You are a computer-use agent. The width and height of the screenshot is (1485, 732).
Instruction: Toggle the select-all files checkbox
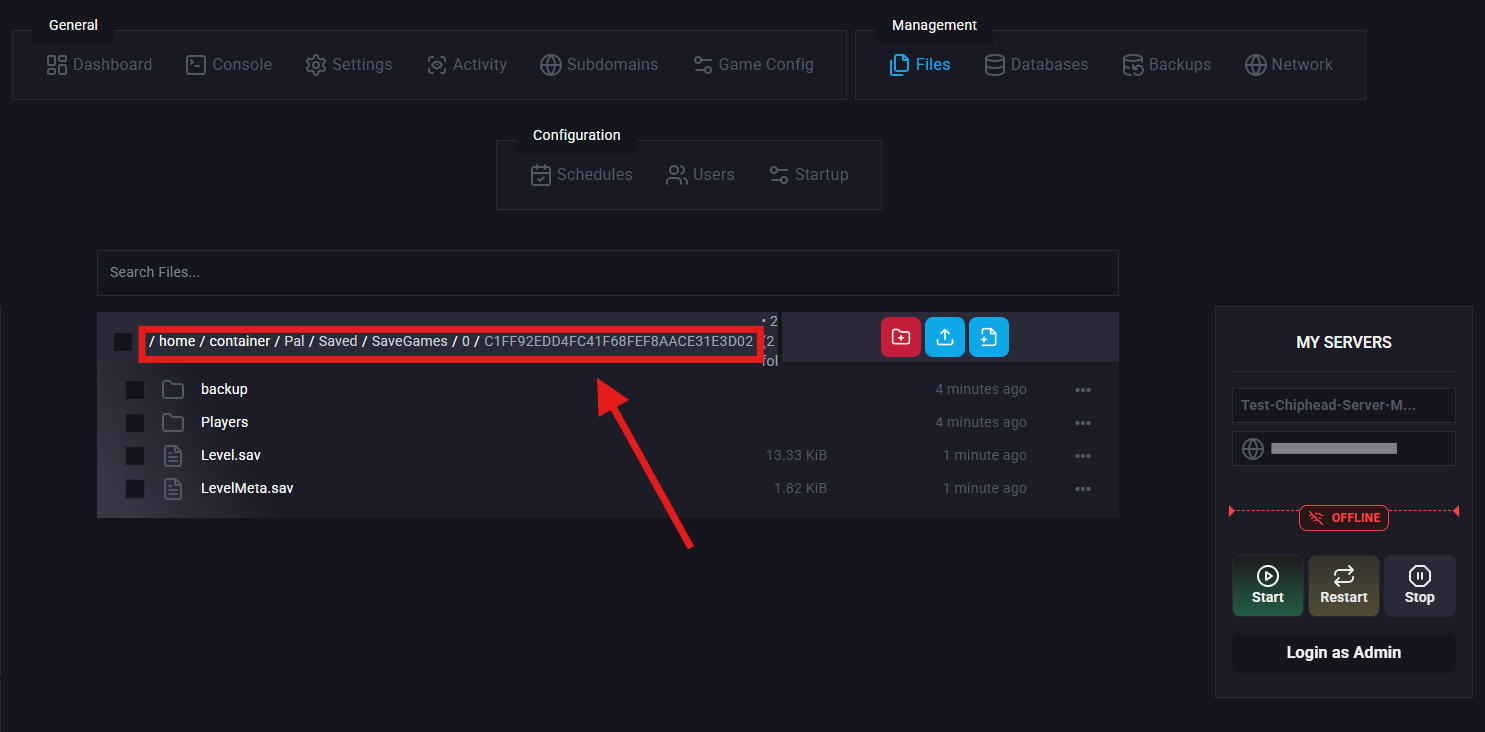click(123, 342)
